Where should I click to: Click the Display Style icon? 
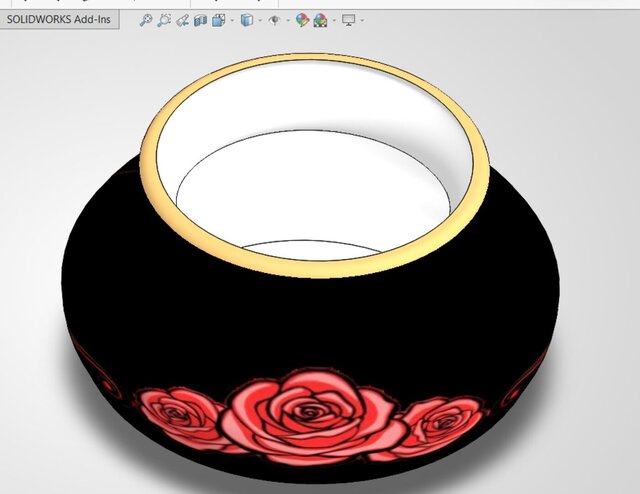pos(246,19)
